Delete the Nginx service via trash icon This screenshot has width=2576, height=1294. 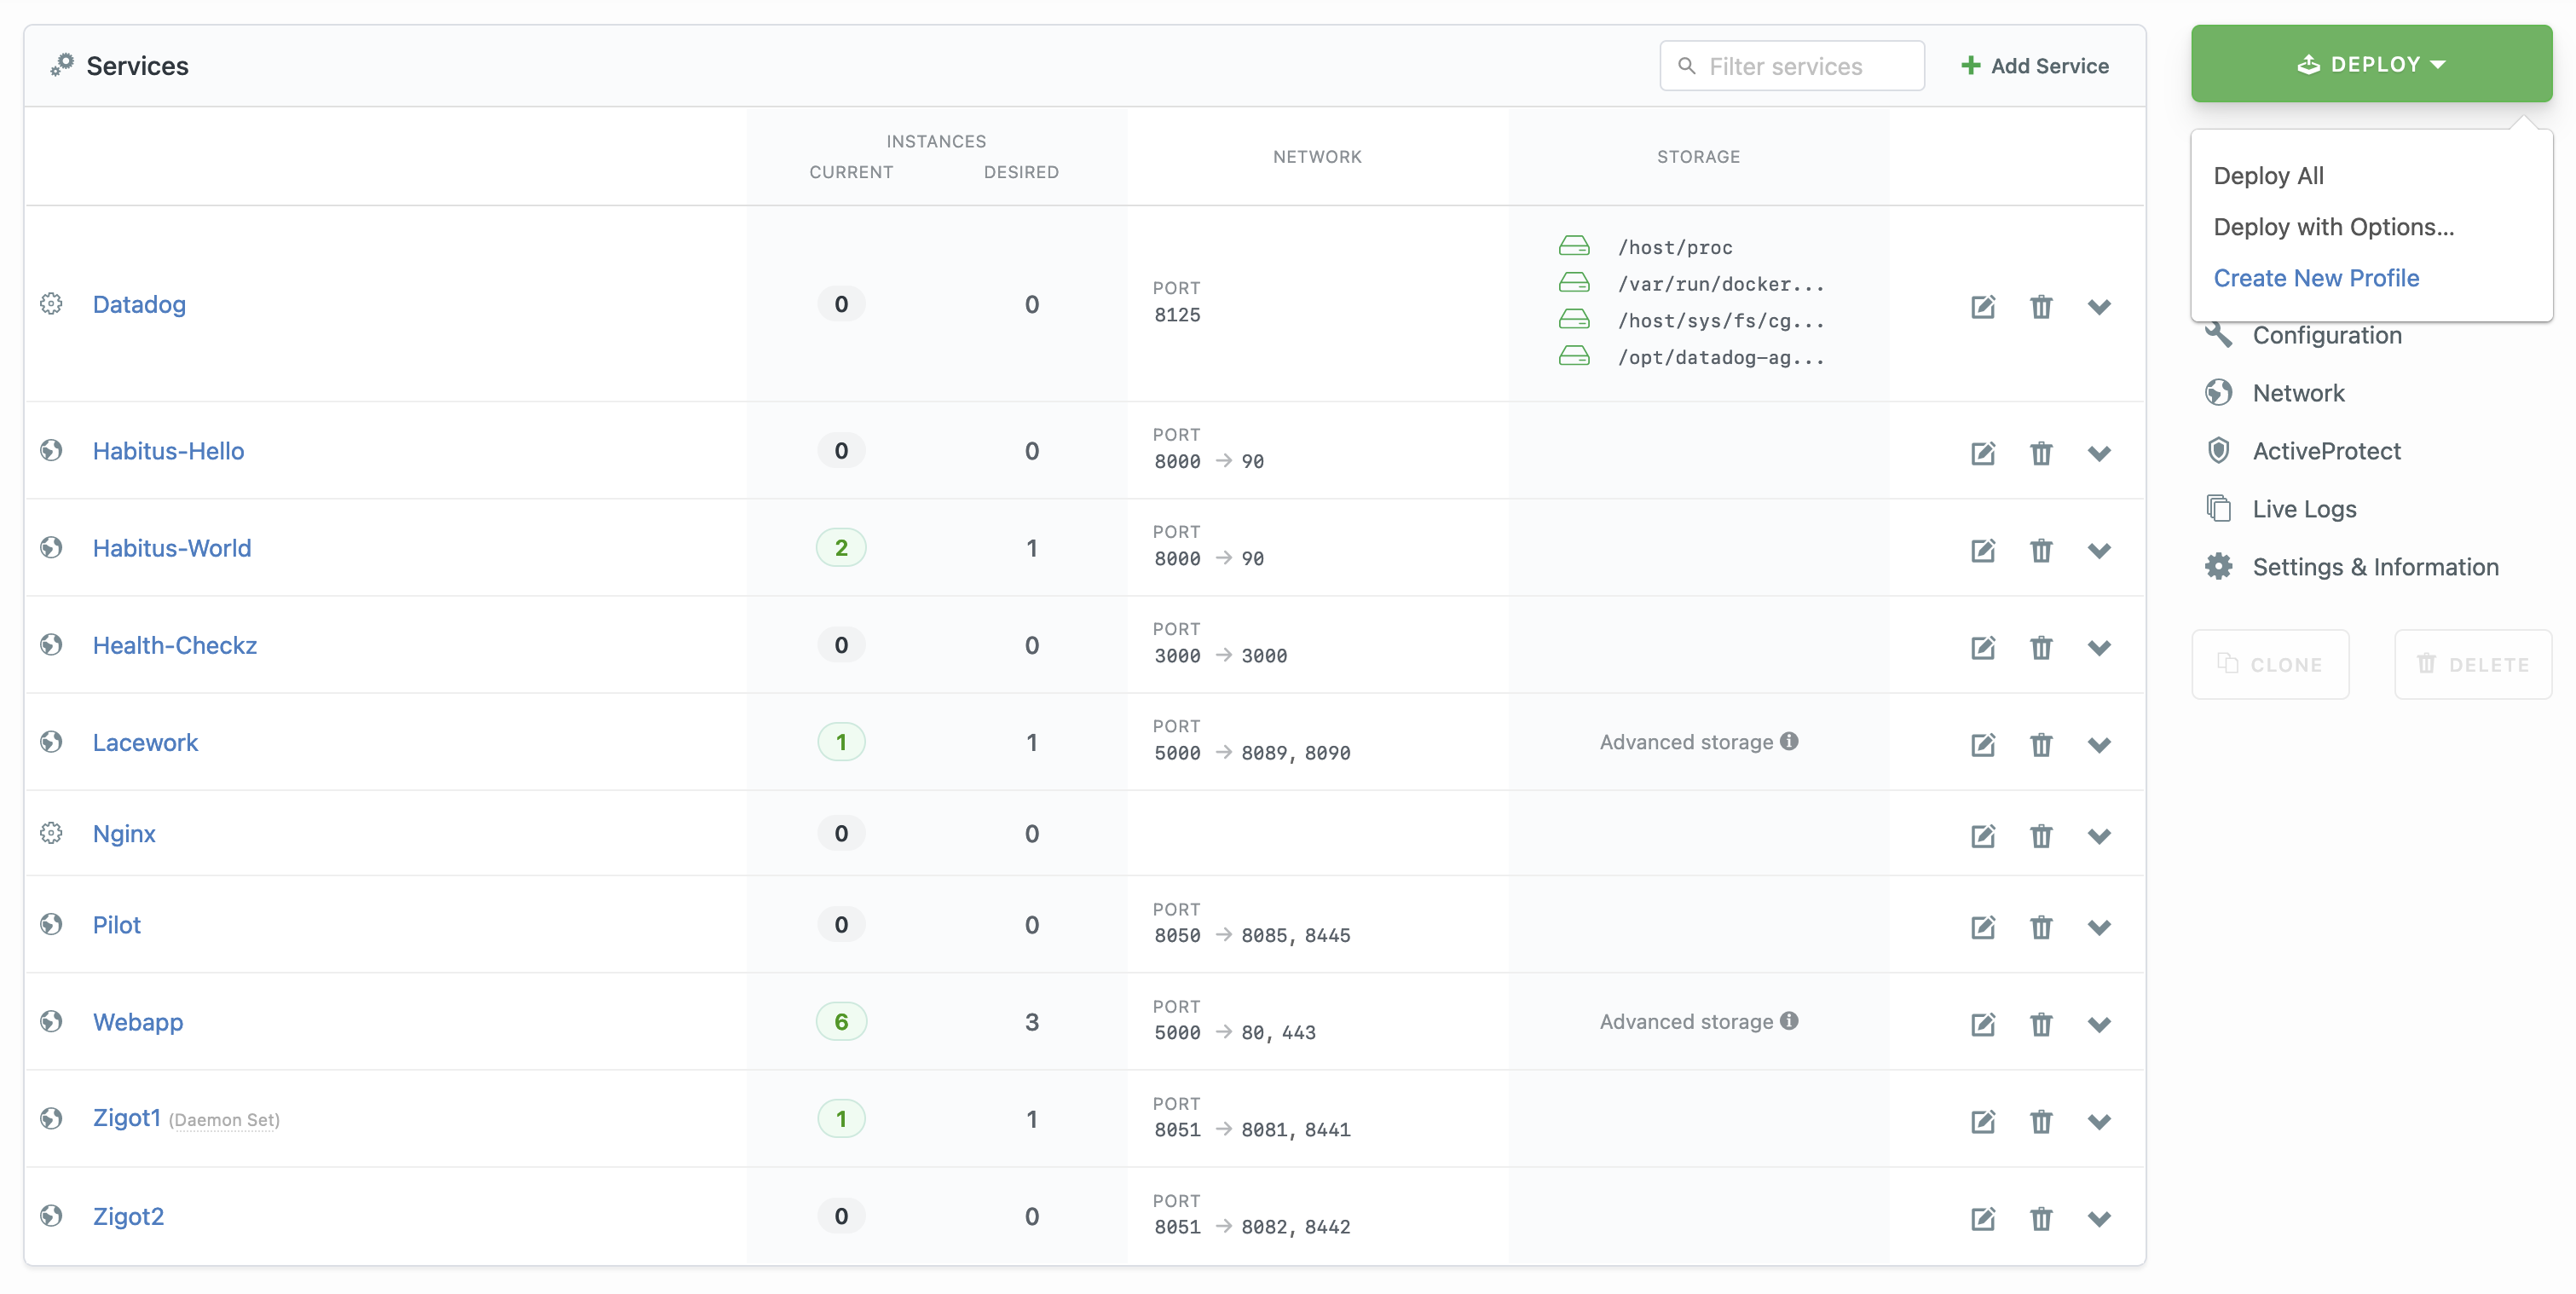2042,836
